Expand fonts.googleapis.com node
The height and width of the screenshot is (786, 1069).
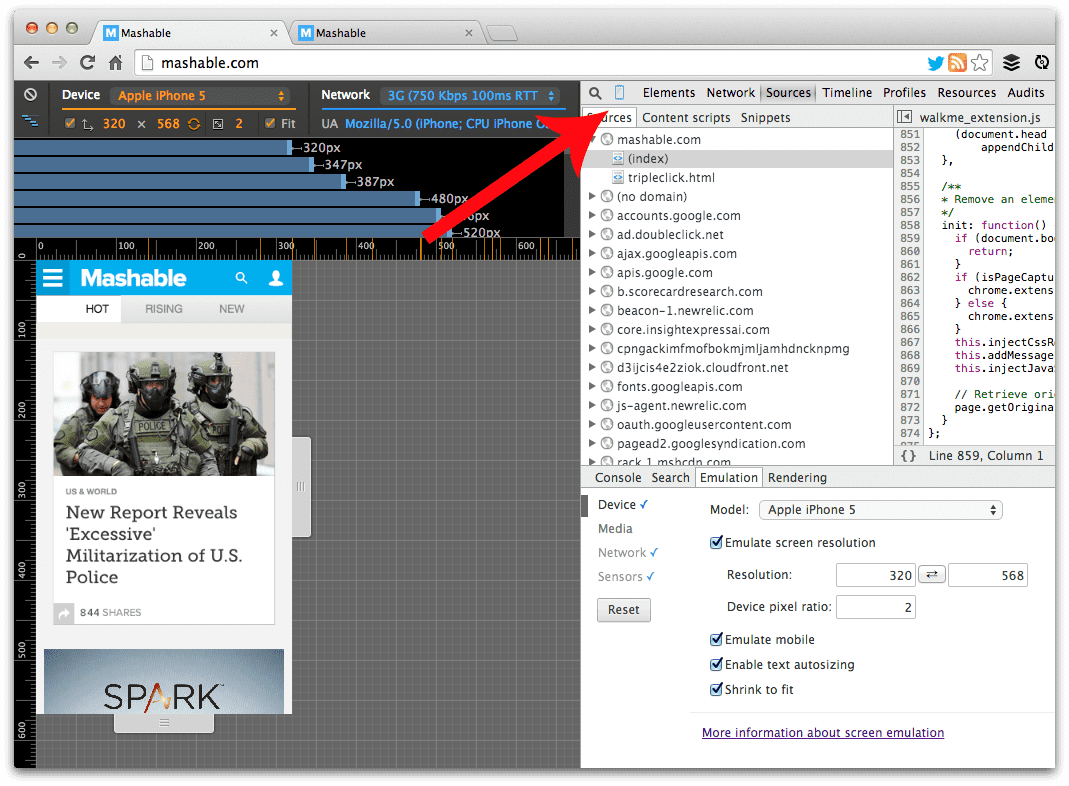(x=592, y=387)
